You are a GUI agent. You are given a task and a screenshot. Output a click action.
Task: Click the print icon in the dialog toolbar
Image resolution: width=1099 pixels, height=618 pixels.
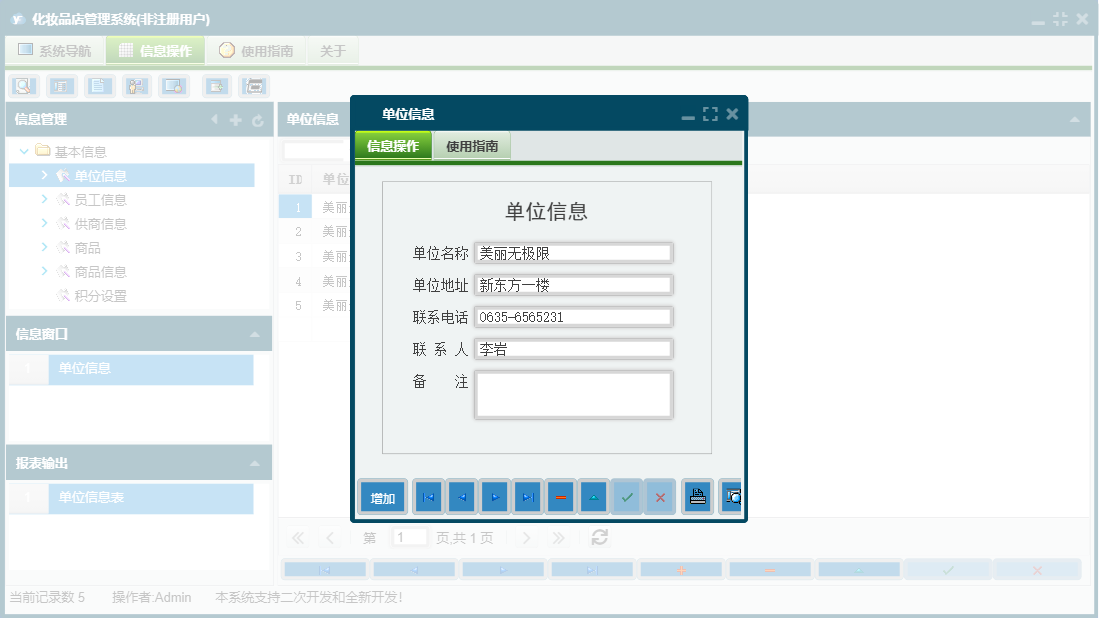point(697,496)
